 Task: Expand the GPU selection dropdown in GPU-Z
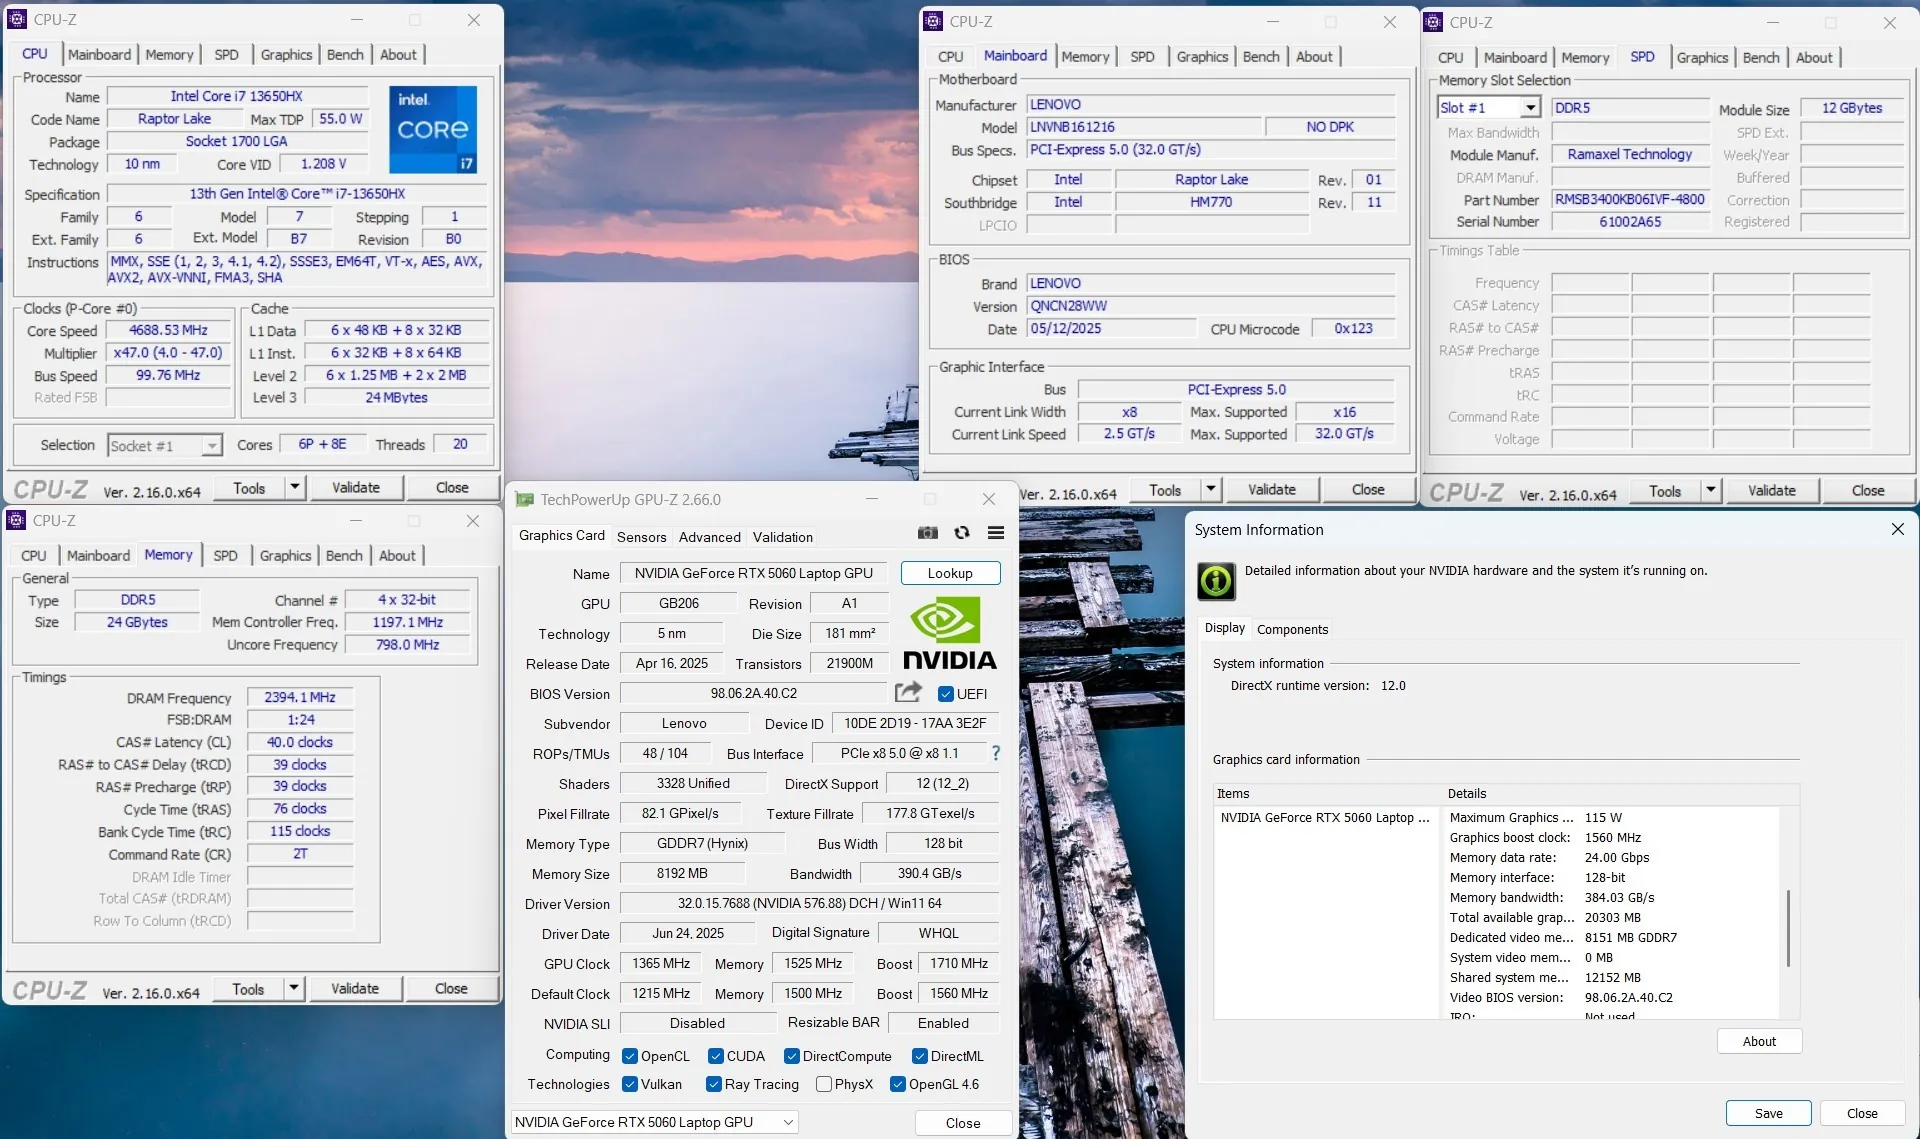click(x=788, y=1122)
